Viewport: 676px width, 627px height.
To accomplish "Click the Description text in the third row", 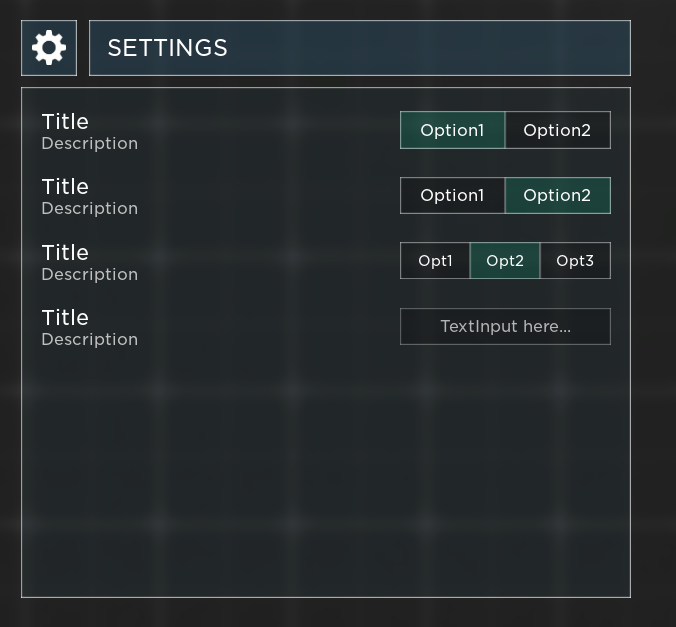I will click(x=89, y=275).
